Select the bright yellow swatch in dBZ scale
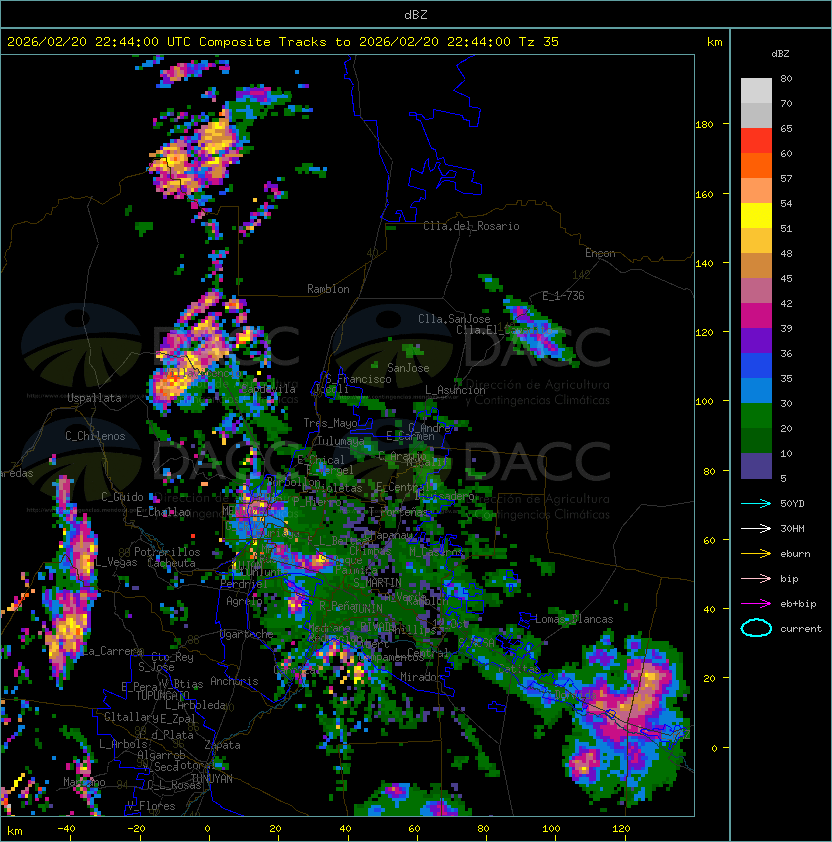Screen dimensions: 832x842 pos(756,216)
